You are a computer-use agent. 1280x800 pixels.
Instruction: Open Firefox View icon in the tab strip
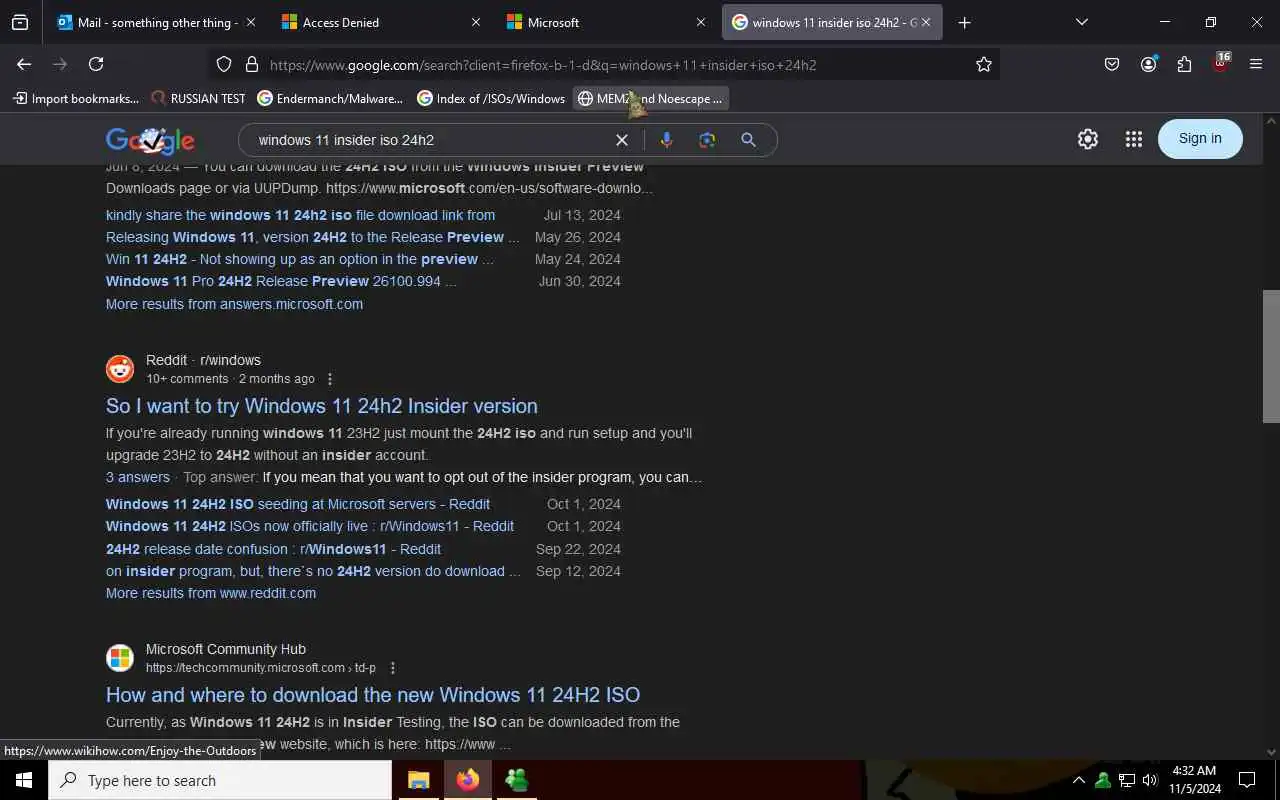pyautogui.click(x=20, y=22)
